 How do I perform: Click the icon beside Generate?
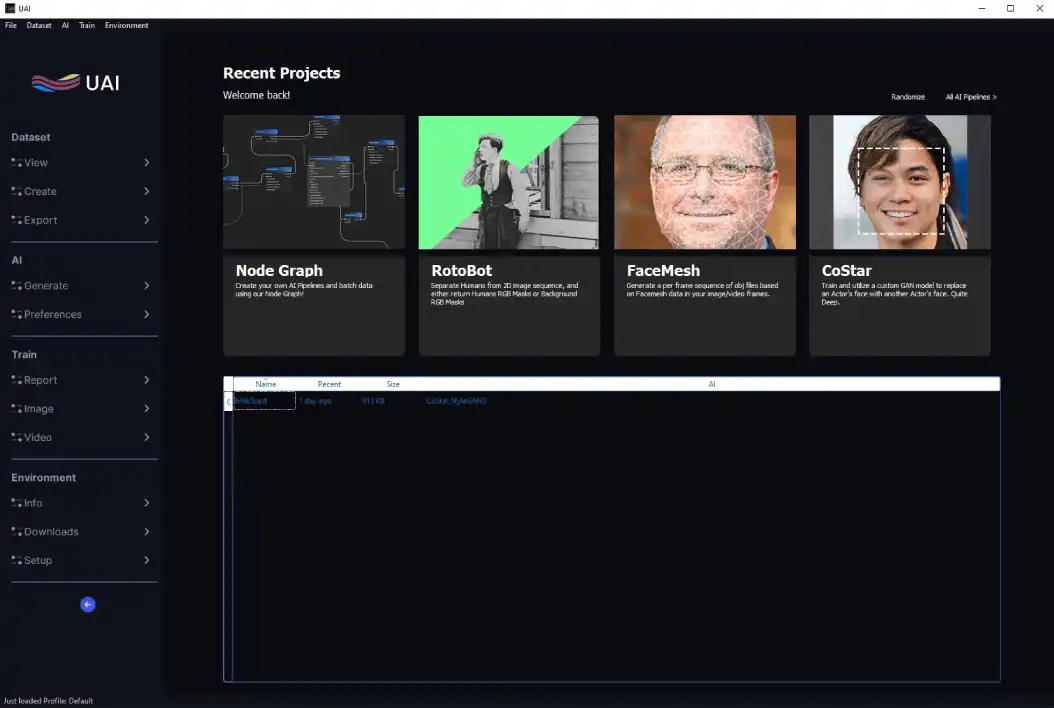(17, 285)
